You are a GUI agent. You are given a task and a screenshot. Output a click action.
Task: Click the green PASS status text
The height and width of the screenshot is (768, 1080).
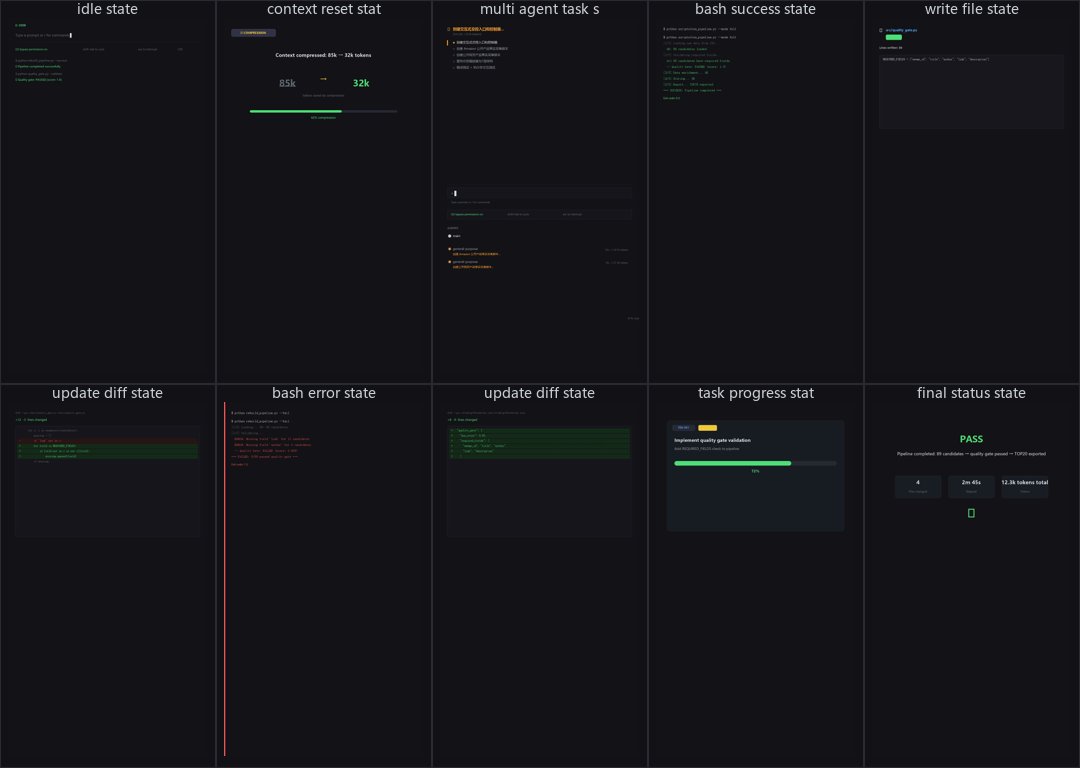(x=971, y=439)
